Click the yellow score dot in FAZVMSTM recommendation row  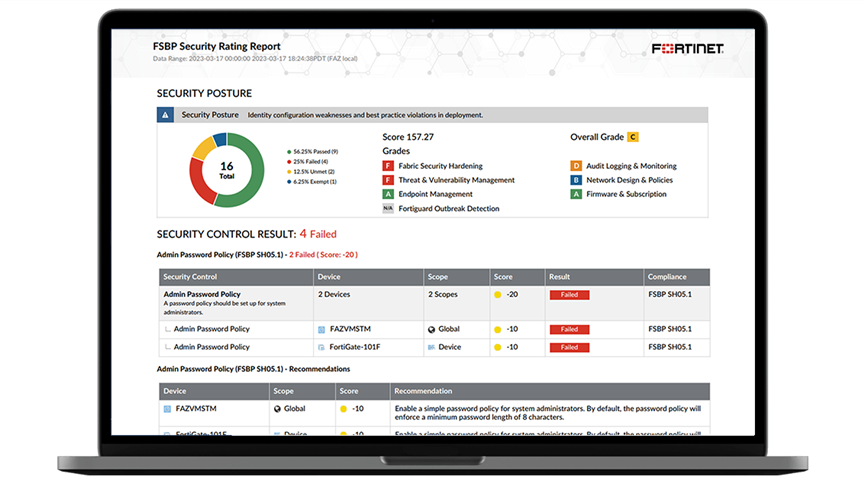coord(343,409)
